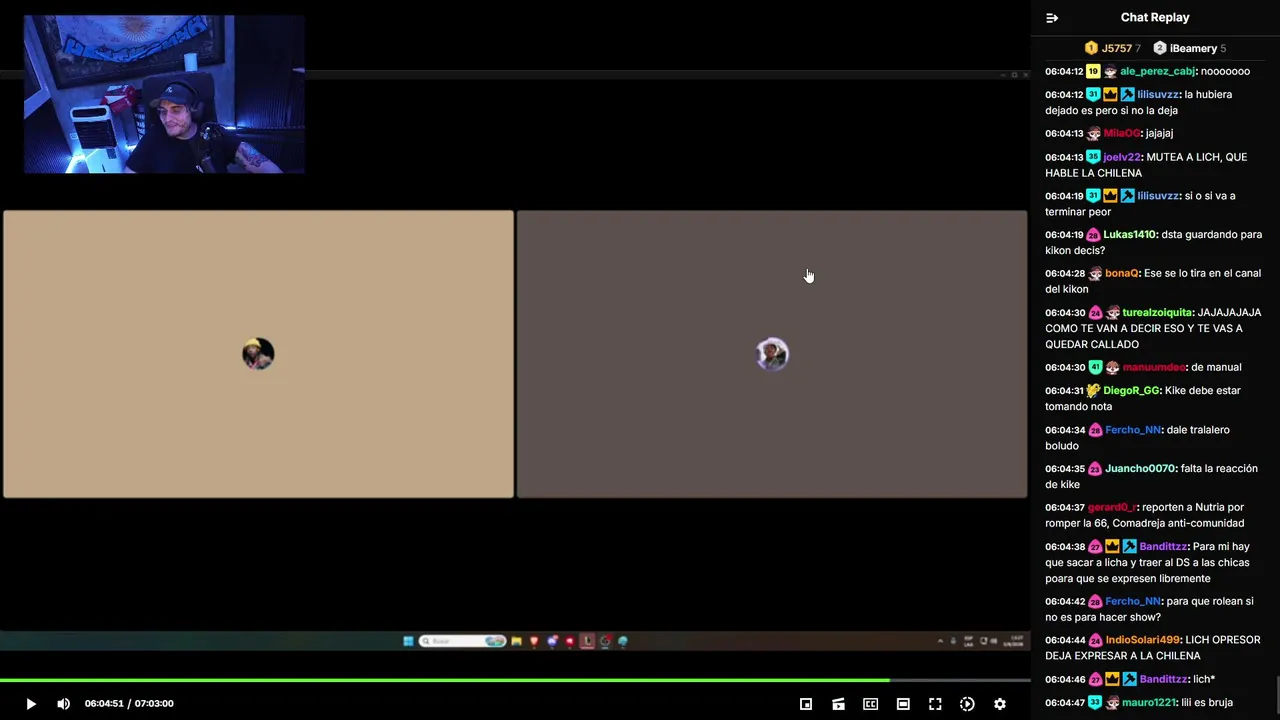This screenshot has width=1280, height=720.
Task: Jump to chat timestamp 06:04:44
Action: pos(1064,640)
